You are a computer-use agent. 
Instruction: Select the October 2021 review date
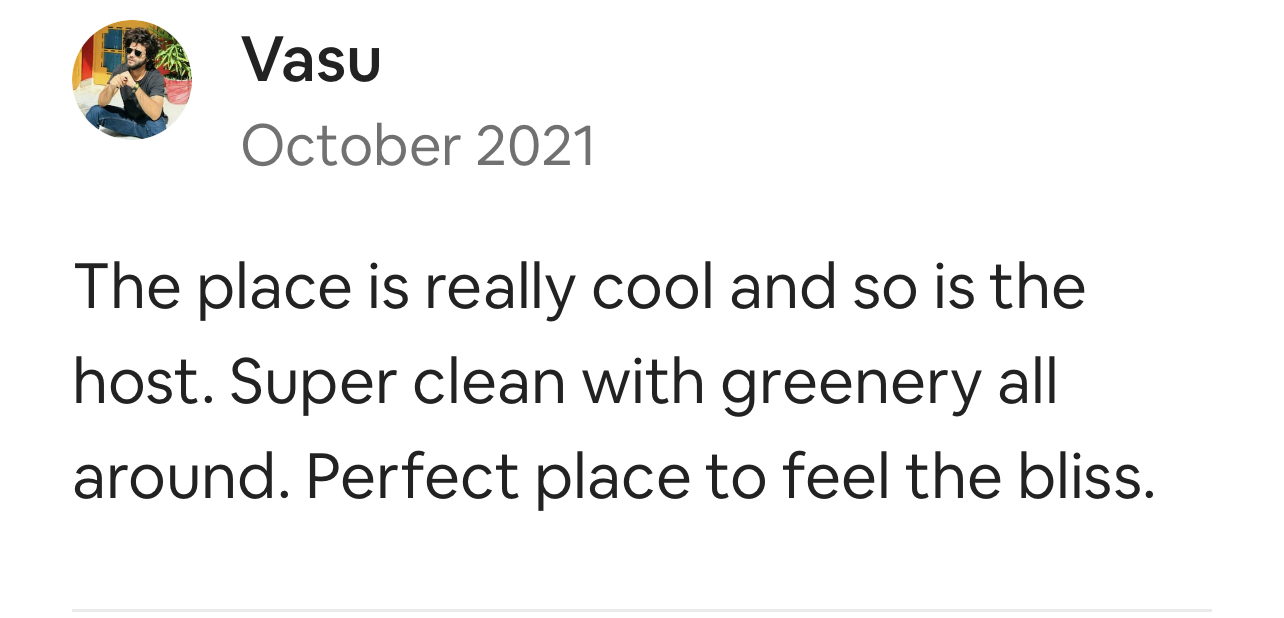click(418, 146)
